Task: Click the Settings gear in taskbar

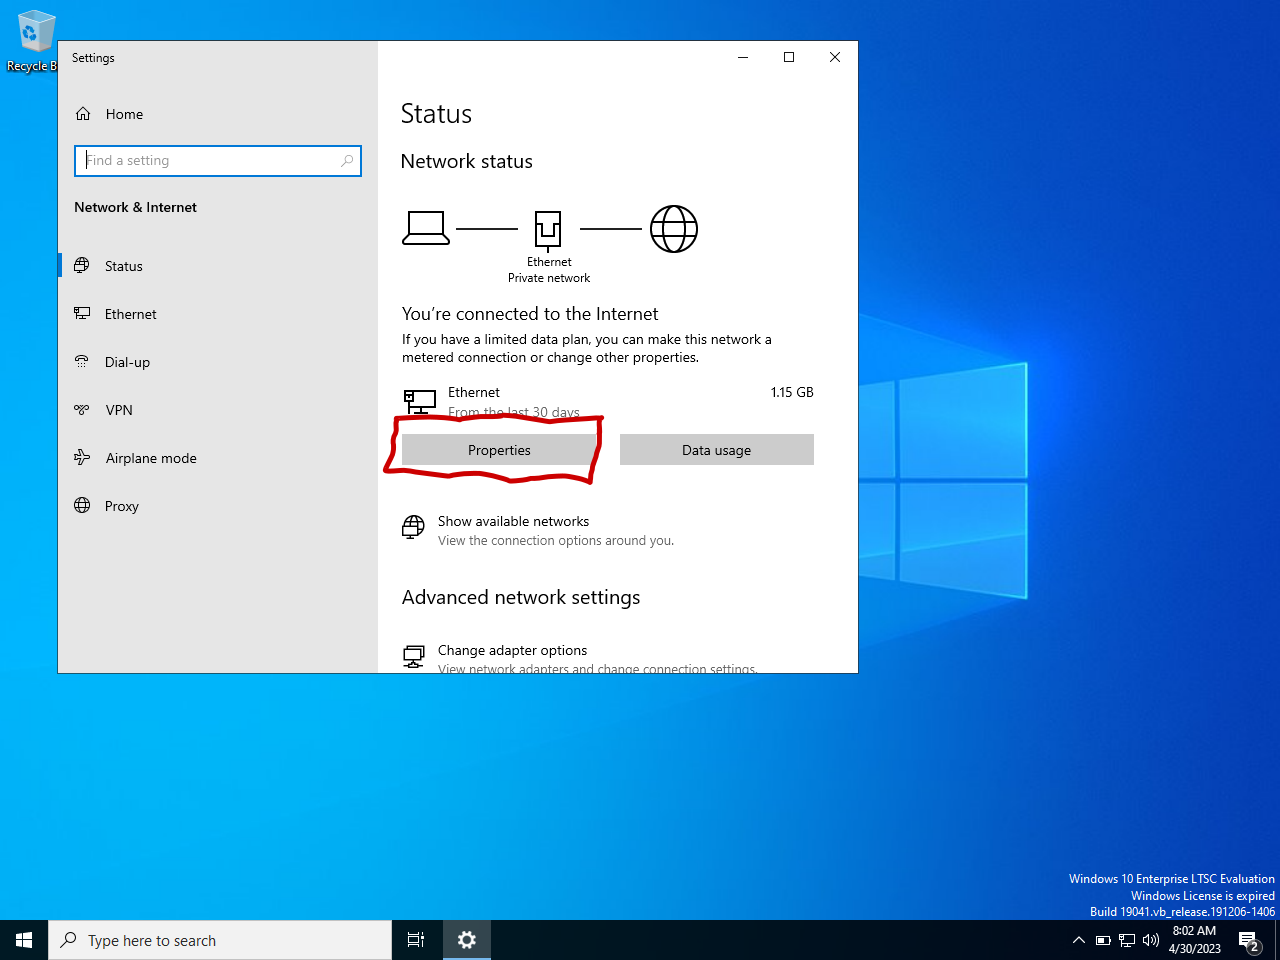Action: 466,940
